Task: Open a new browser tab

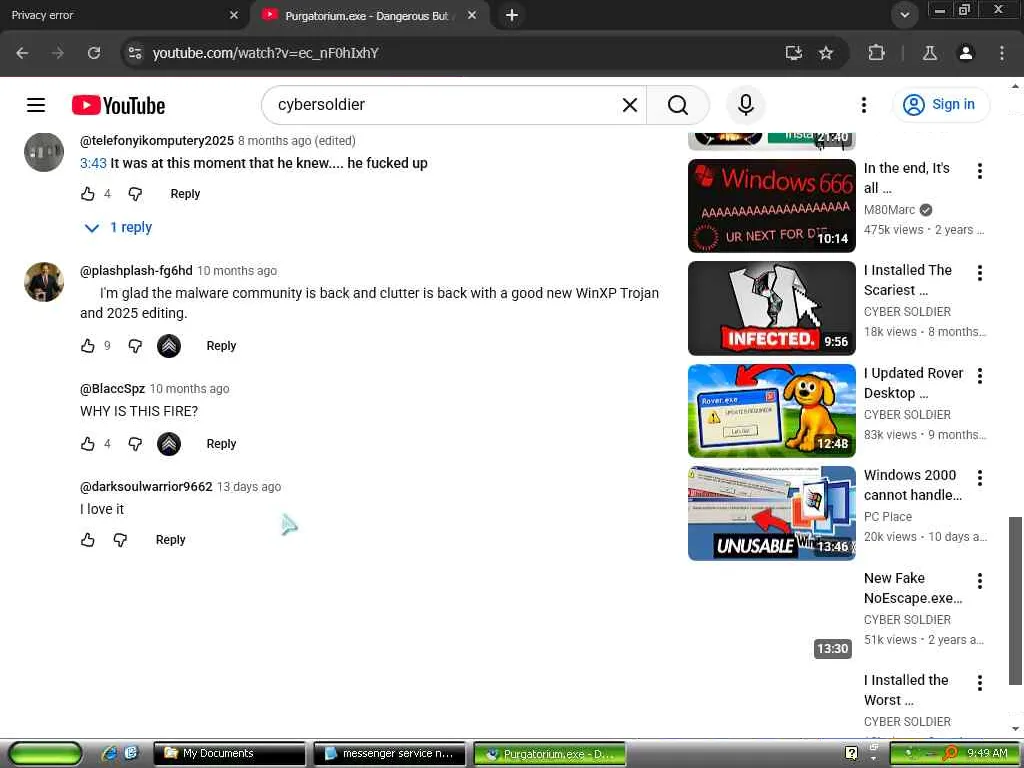Action: 512,15
